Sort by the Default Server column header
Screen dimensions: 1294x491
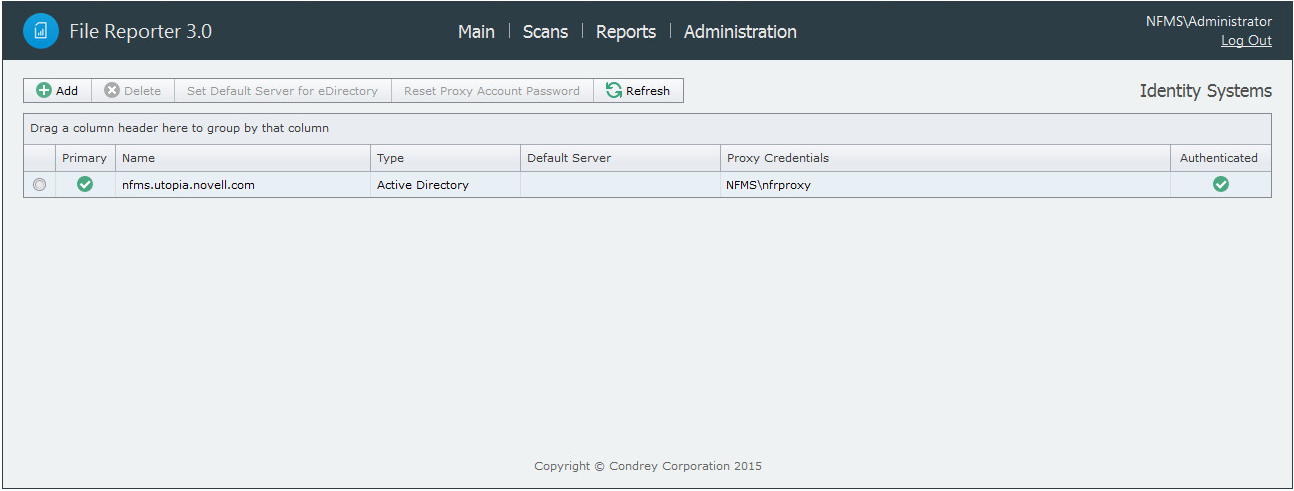[x=568, y=158]
